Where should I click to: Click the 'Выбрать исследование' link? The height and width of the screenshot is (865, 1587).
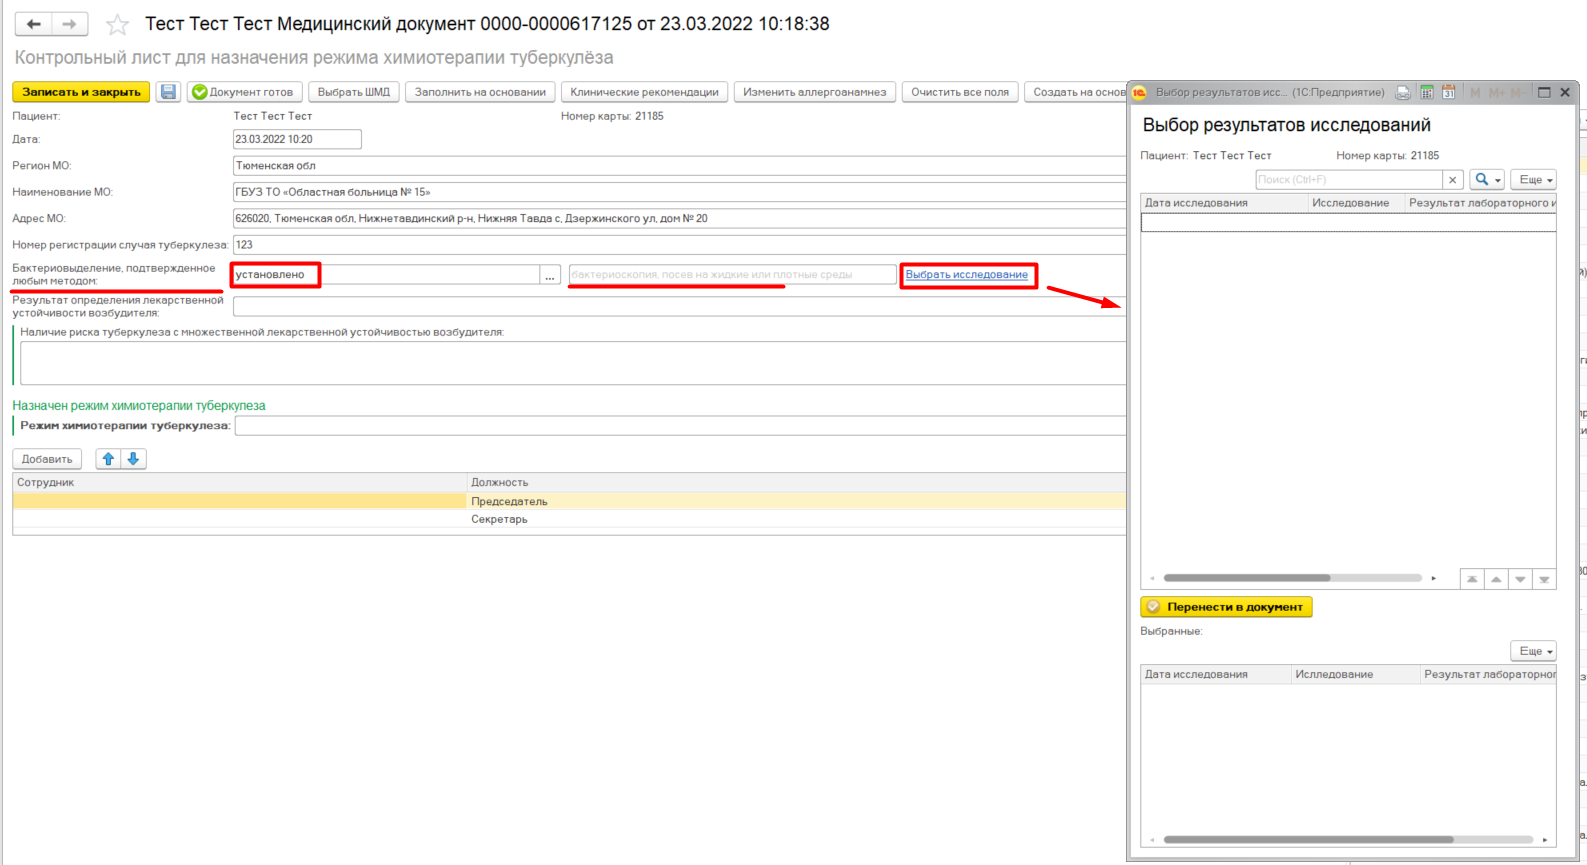coord(966,275)
